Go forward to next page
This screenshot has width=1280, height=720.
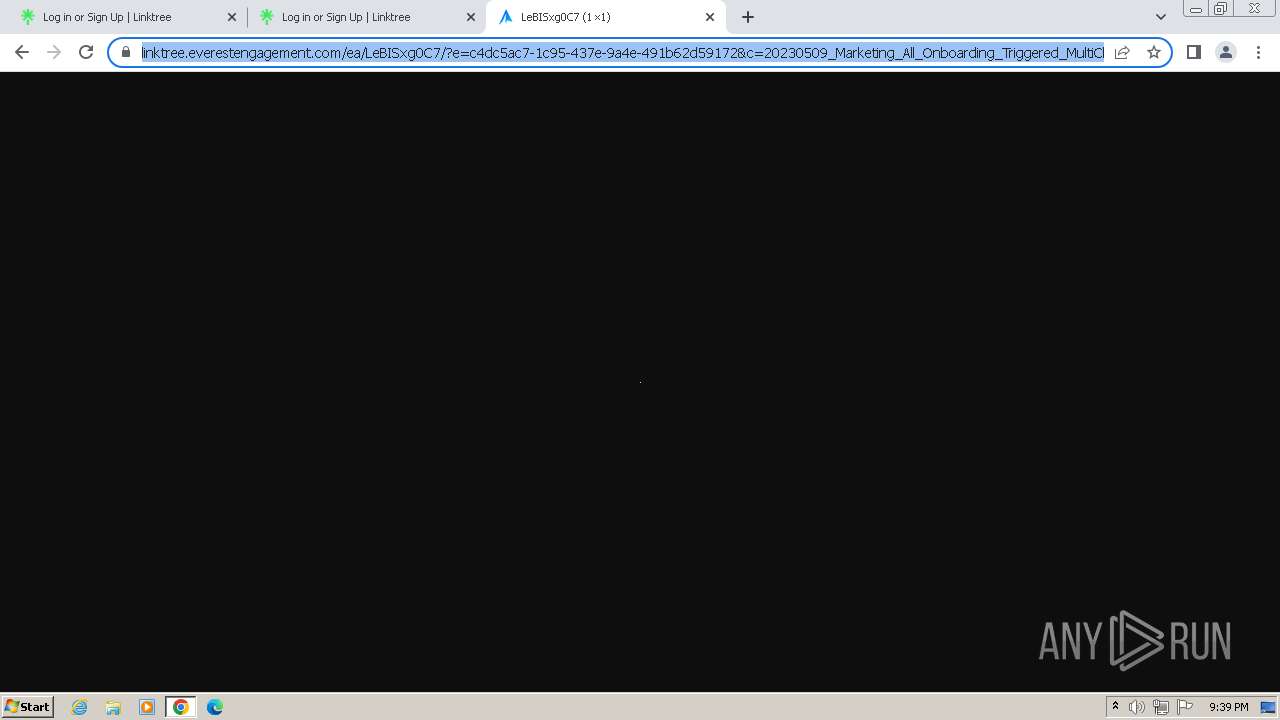tap(54, 52)
